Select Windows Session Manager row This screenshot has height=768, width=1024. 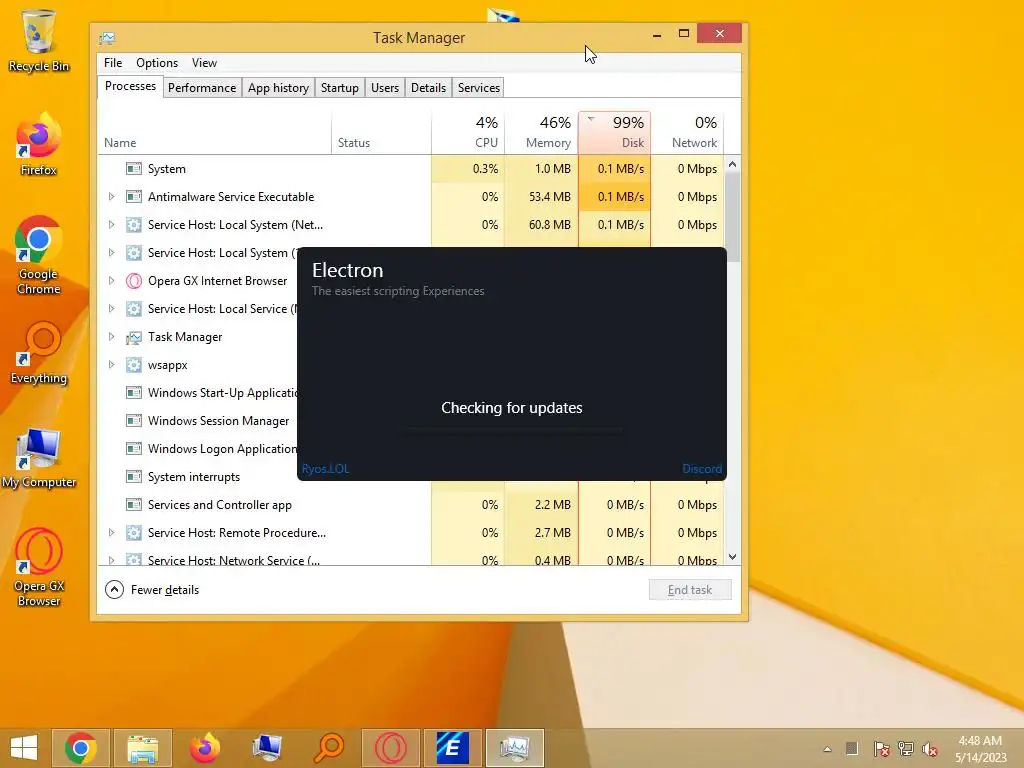pos(198,421)
